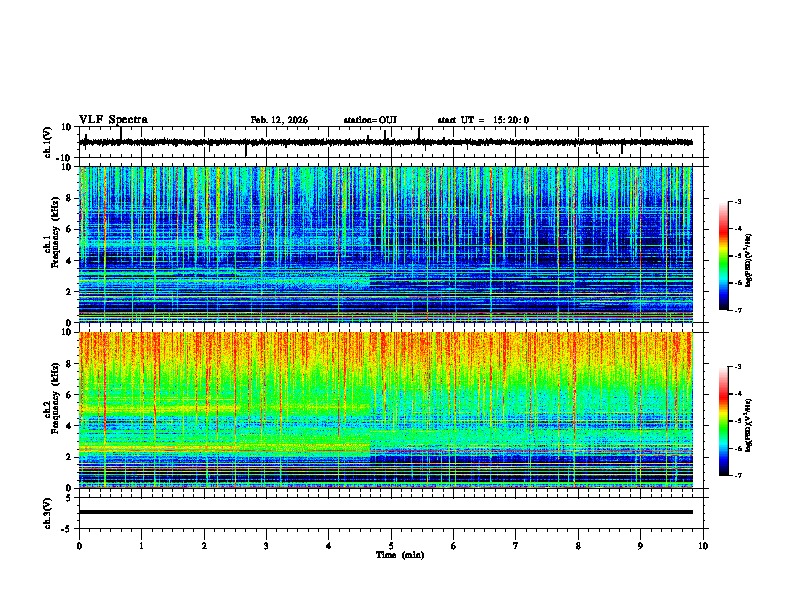Click the lower color bar log(PSD) label
Viewport: 792px width, 612px height.
pos(749,425)
